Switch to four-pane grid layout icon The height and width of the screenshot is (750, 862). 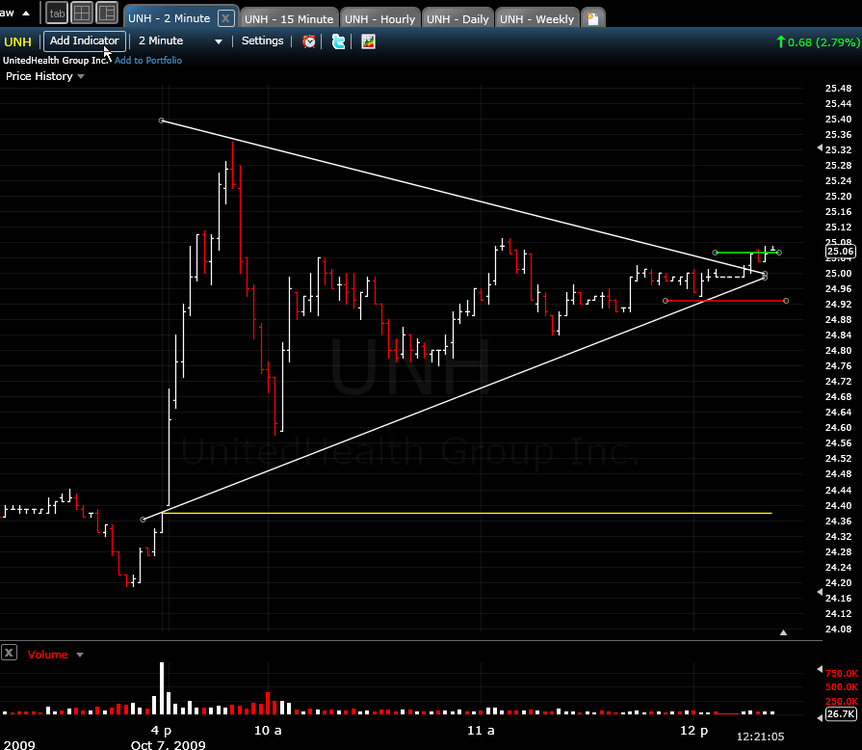tap(82, 13)
